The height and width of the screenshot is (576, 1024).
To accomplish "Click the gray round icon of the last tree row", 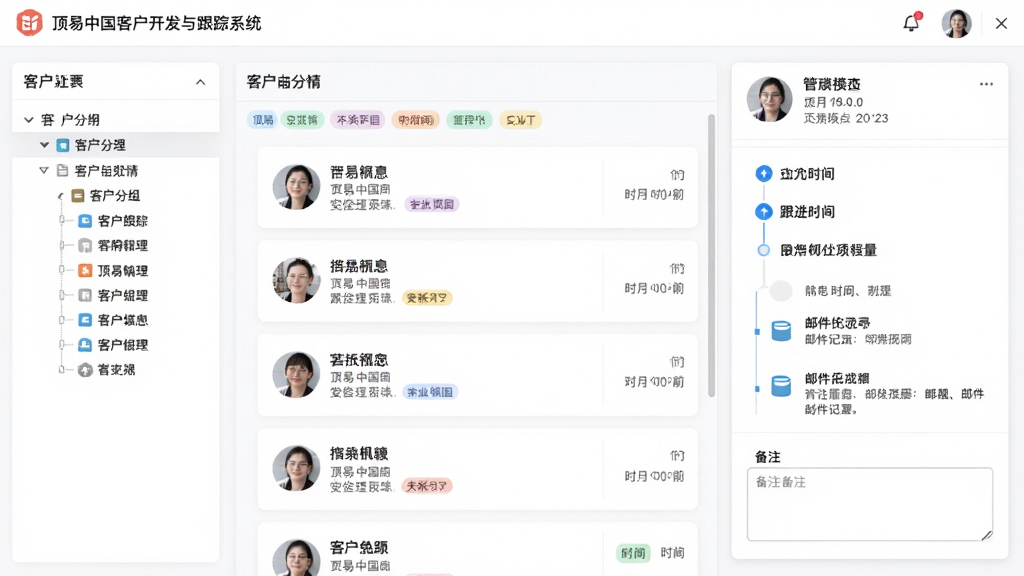I will tap(85, 370).
